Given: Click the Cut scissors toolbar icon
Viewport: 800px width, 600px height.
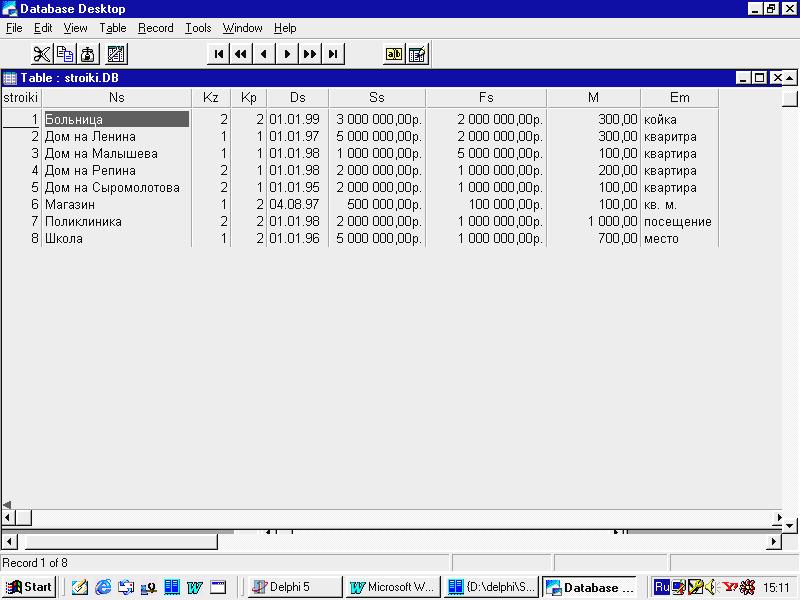Looking at the screenshot, I should point(41,54).
